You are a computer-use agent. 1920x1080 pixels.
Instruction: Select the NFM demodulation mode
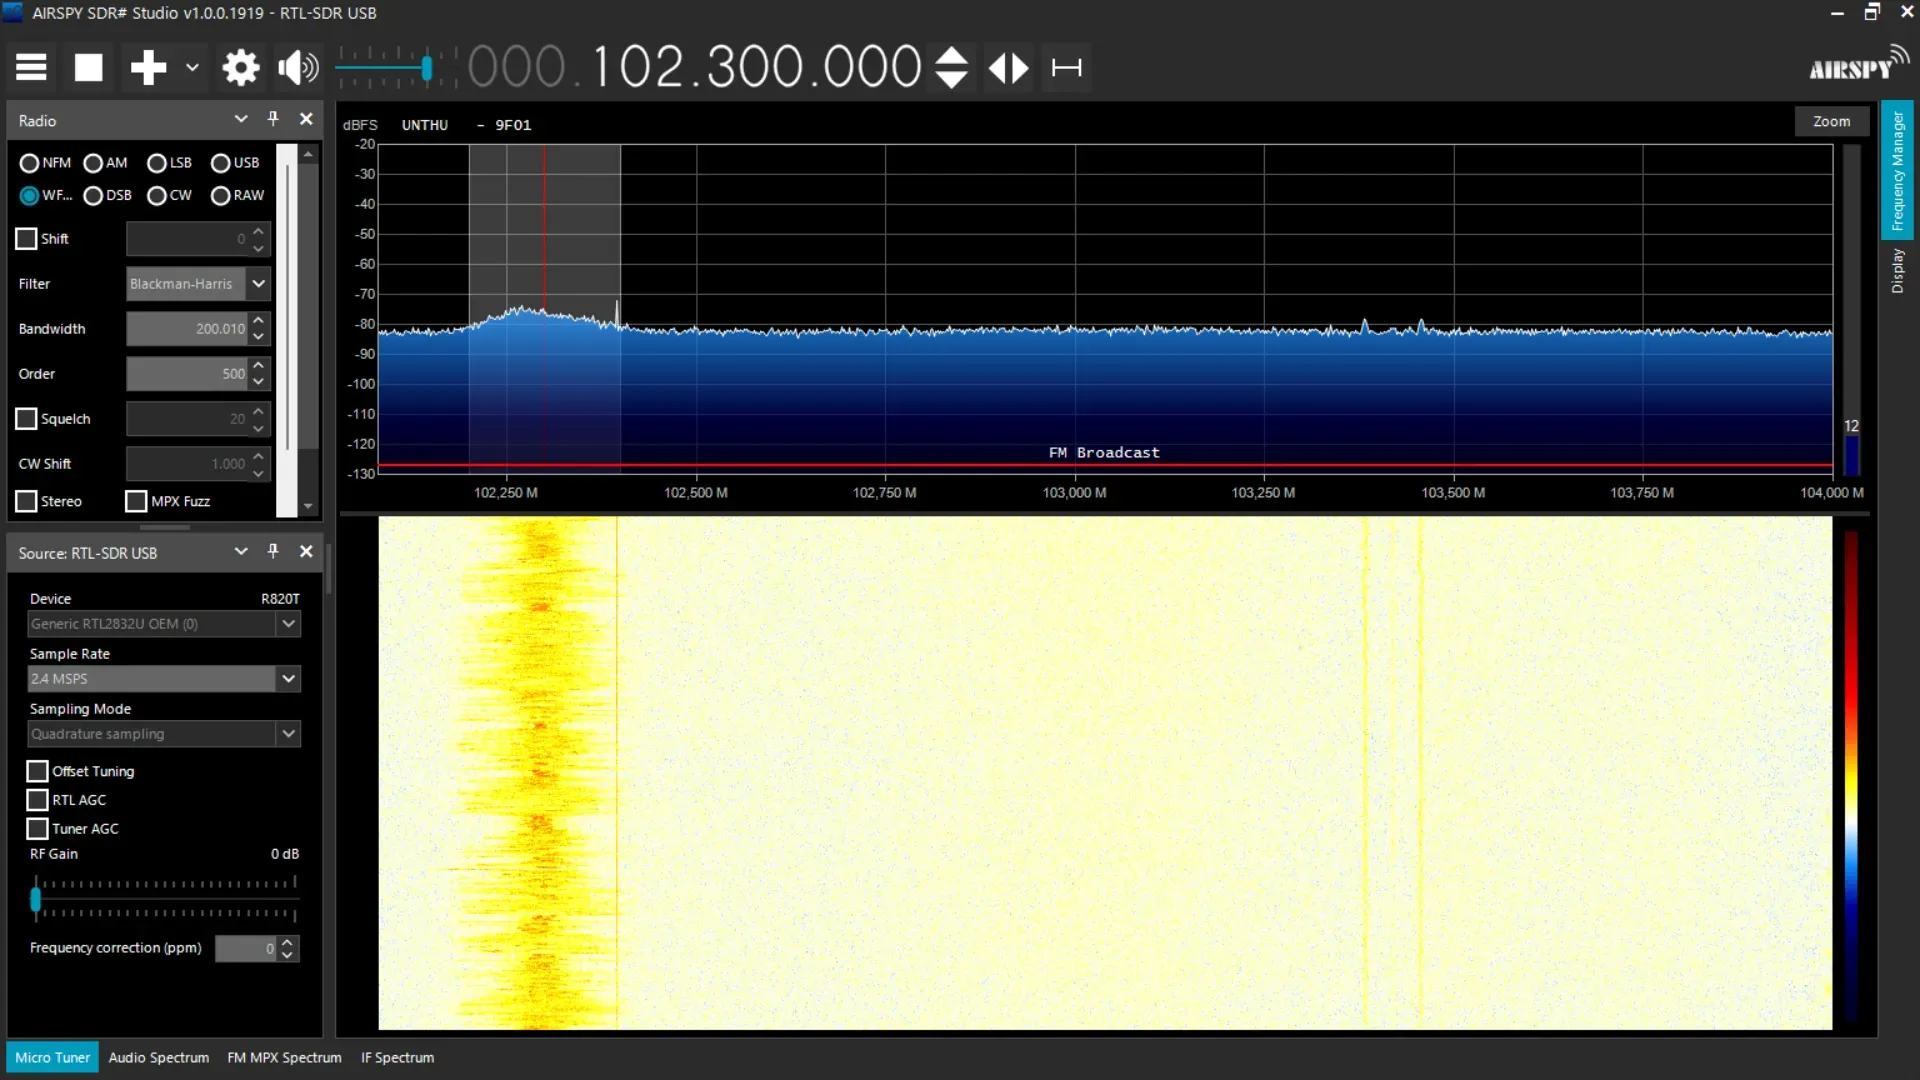[x=30, y=162]
